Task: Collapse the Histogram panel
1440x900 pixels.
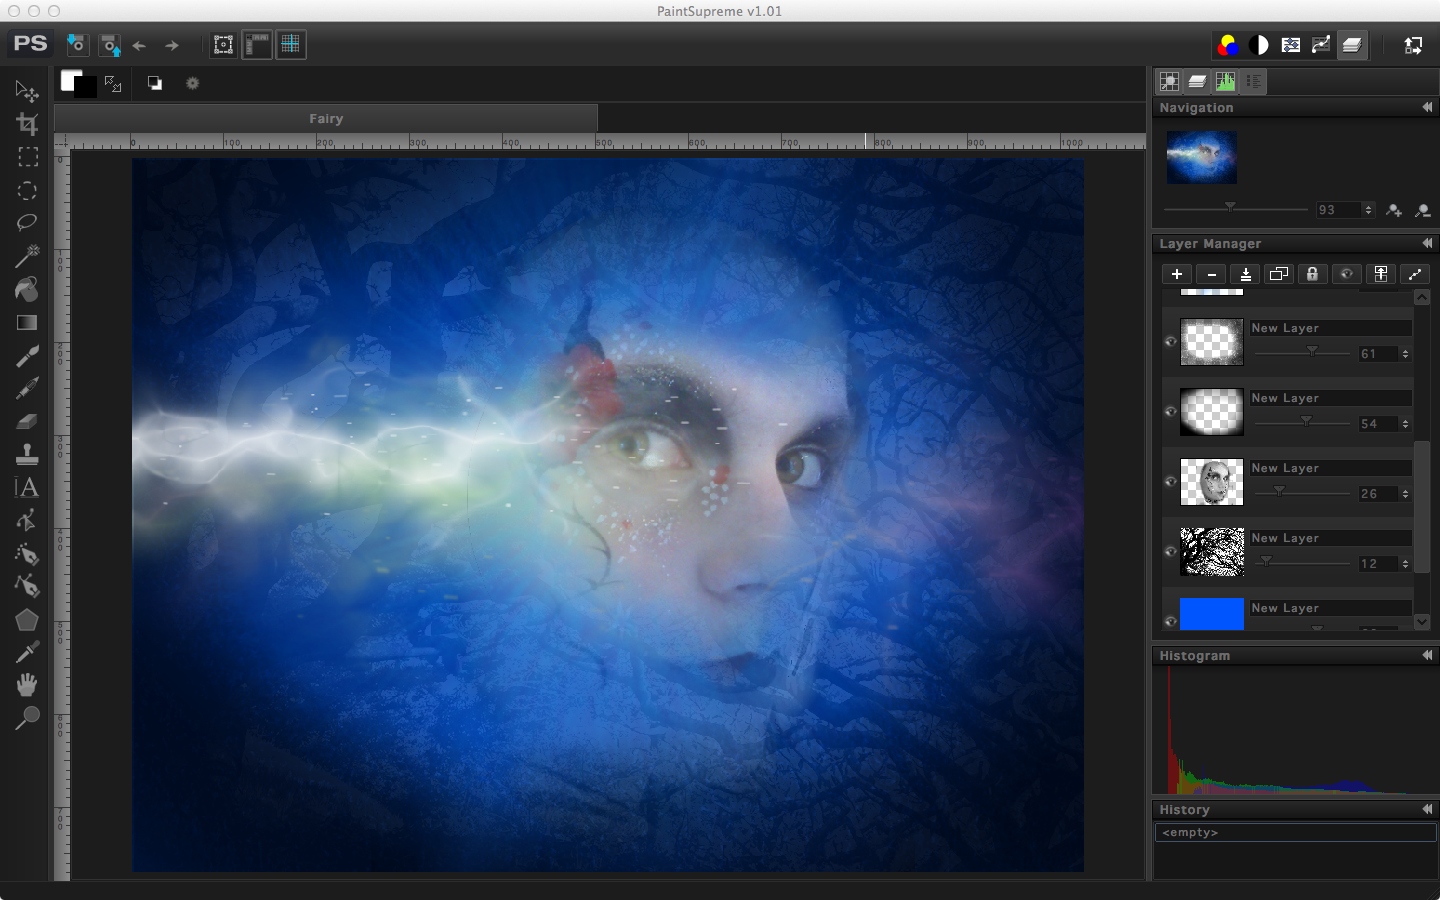Action: [x=1427, y=655]
